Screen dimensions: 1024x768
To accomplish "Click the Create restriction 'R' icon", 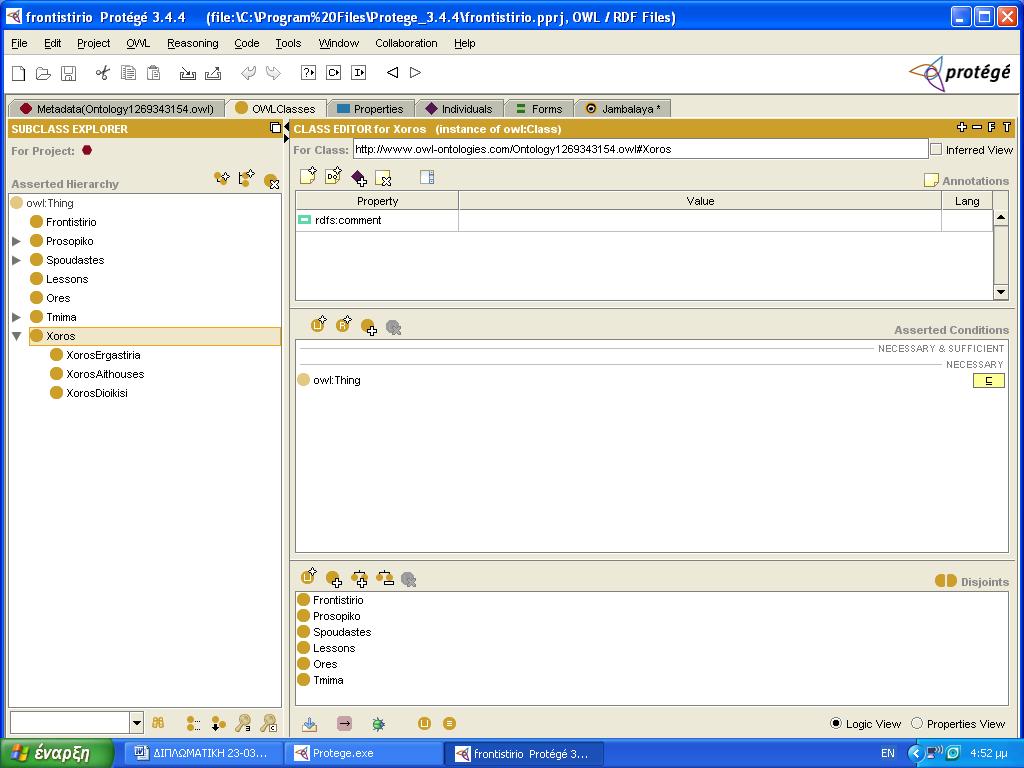I will (x=344, y=323).
